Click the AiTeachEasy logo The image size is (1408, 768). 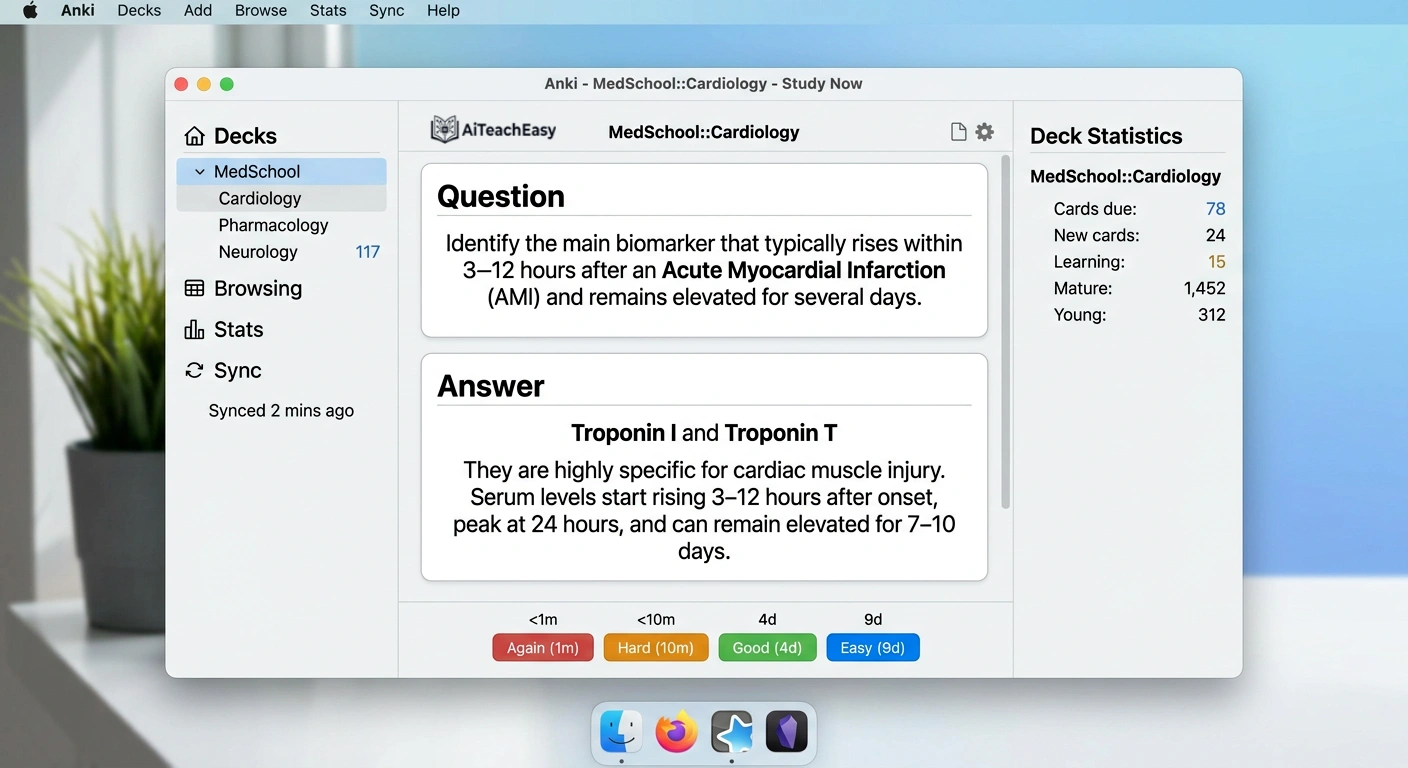pyautogui.click(x=493, y=130)
